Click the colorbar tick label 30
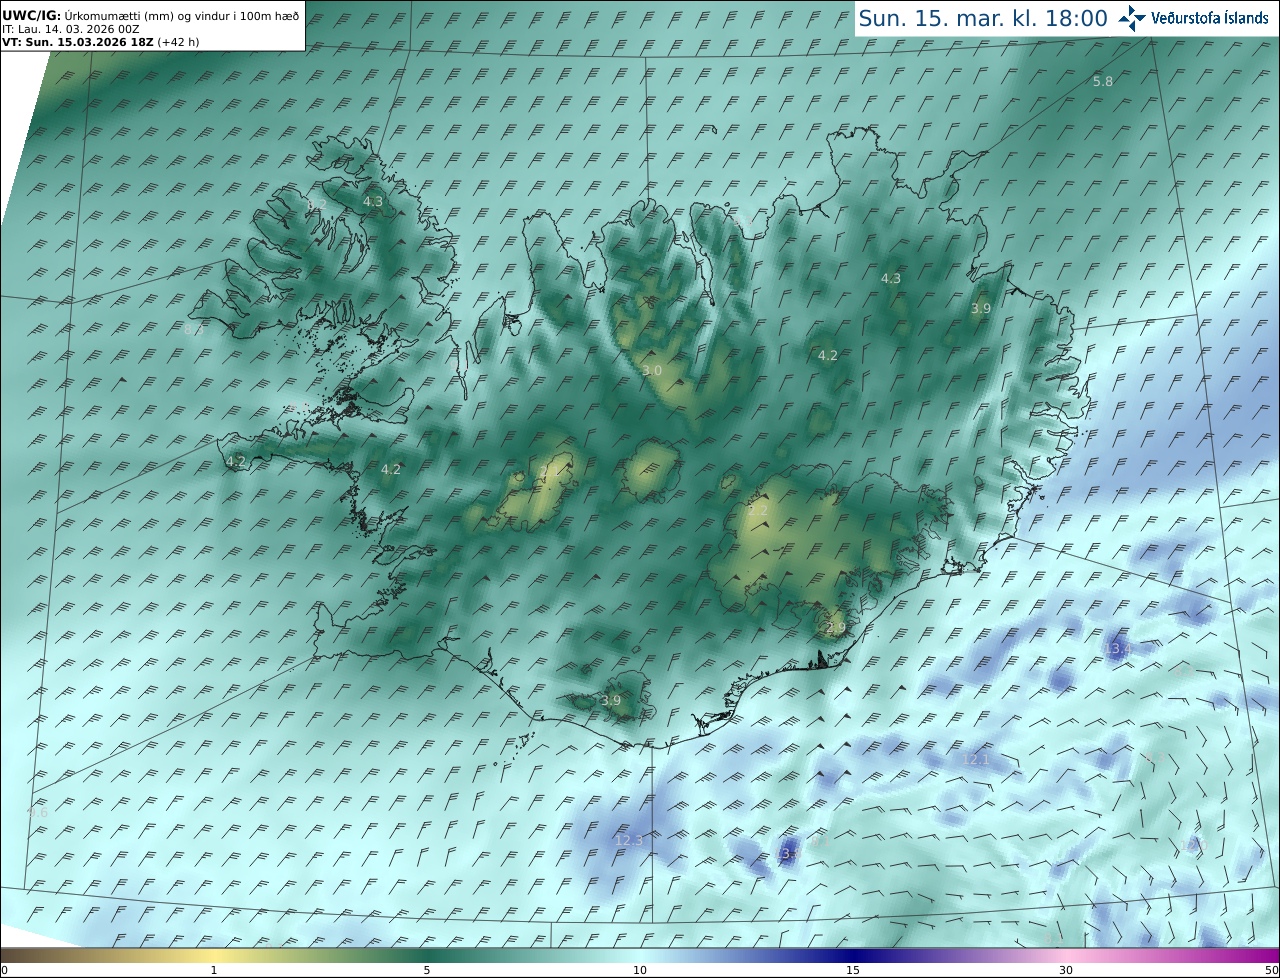This screenshot has width=1280, height=978. (1066, 970)
